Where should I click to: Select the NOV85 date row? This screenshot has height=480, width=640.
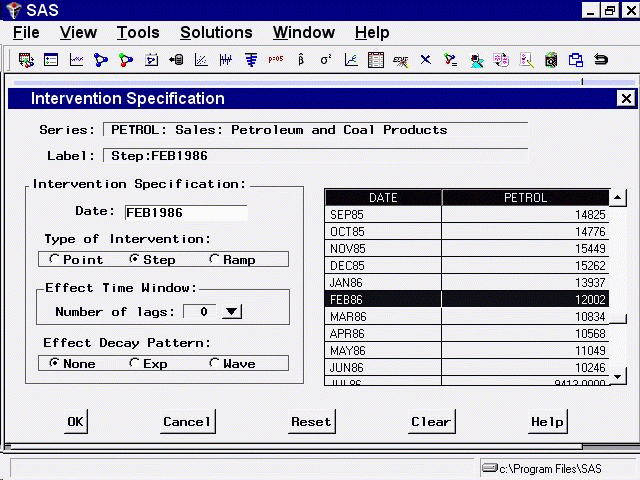(466, 249)
